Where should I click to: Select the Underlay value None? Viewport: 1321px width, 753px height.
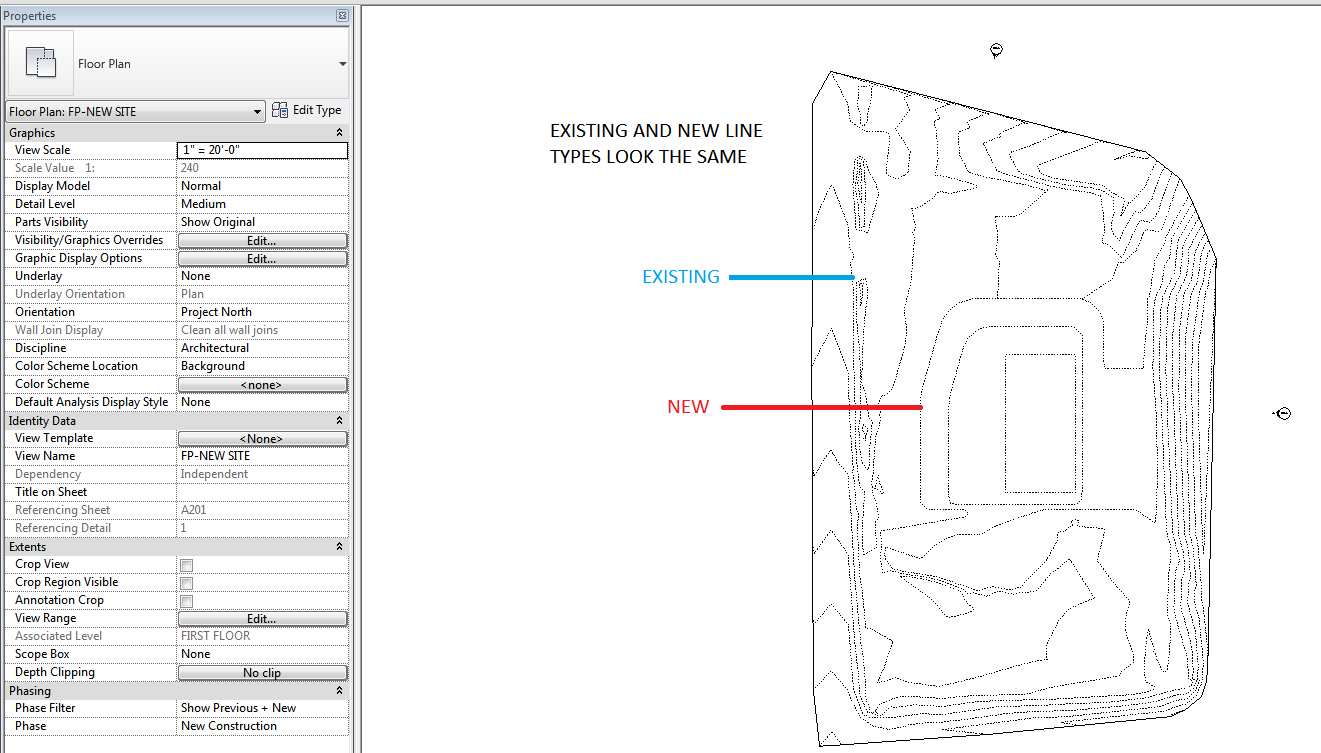[262, 276]
